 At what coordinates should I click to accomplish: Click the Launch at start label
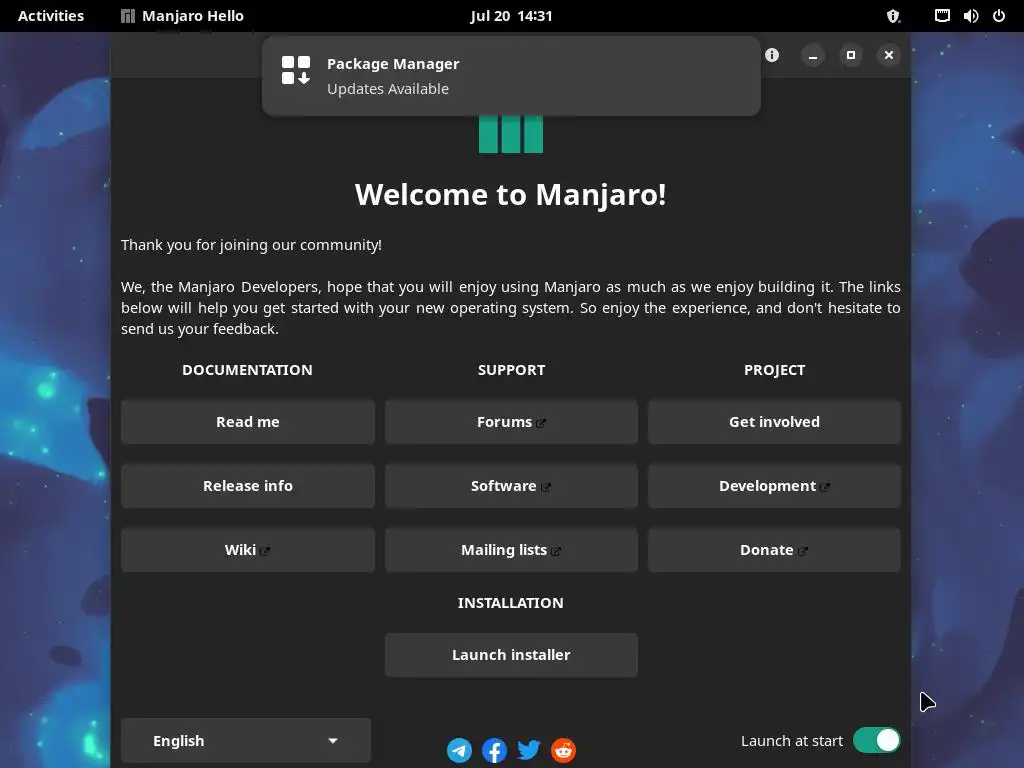[x=792, y=741]
